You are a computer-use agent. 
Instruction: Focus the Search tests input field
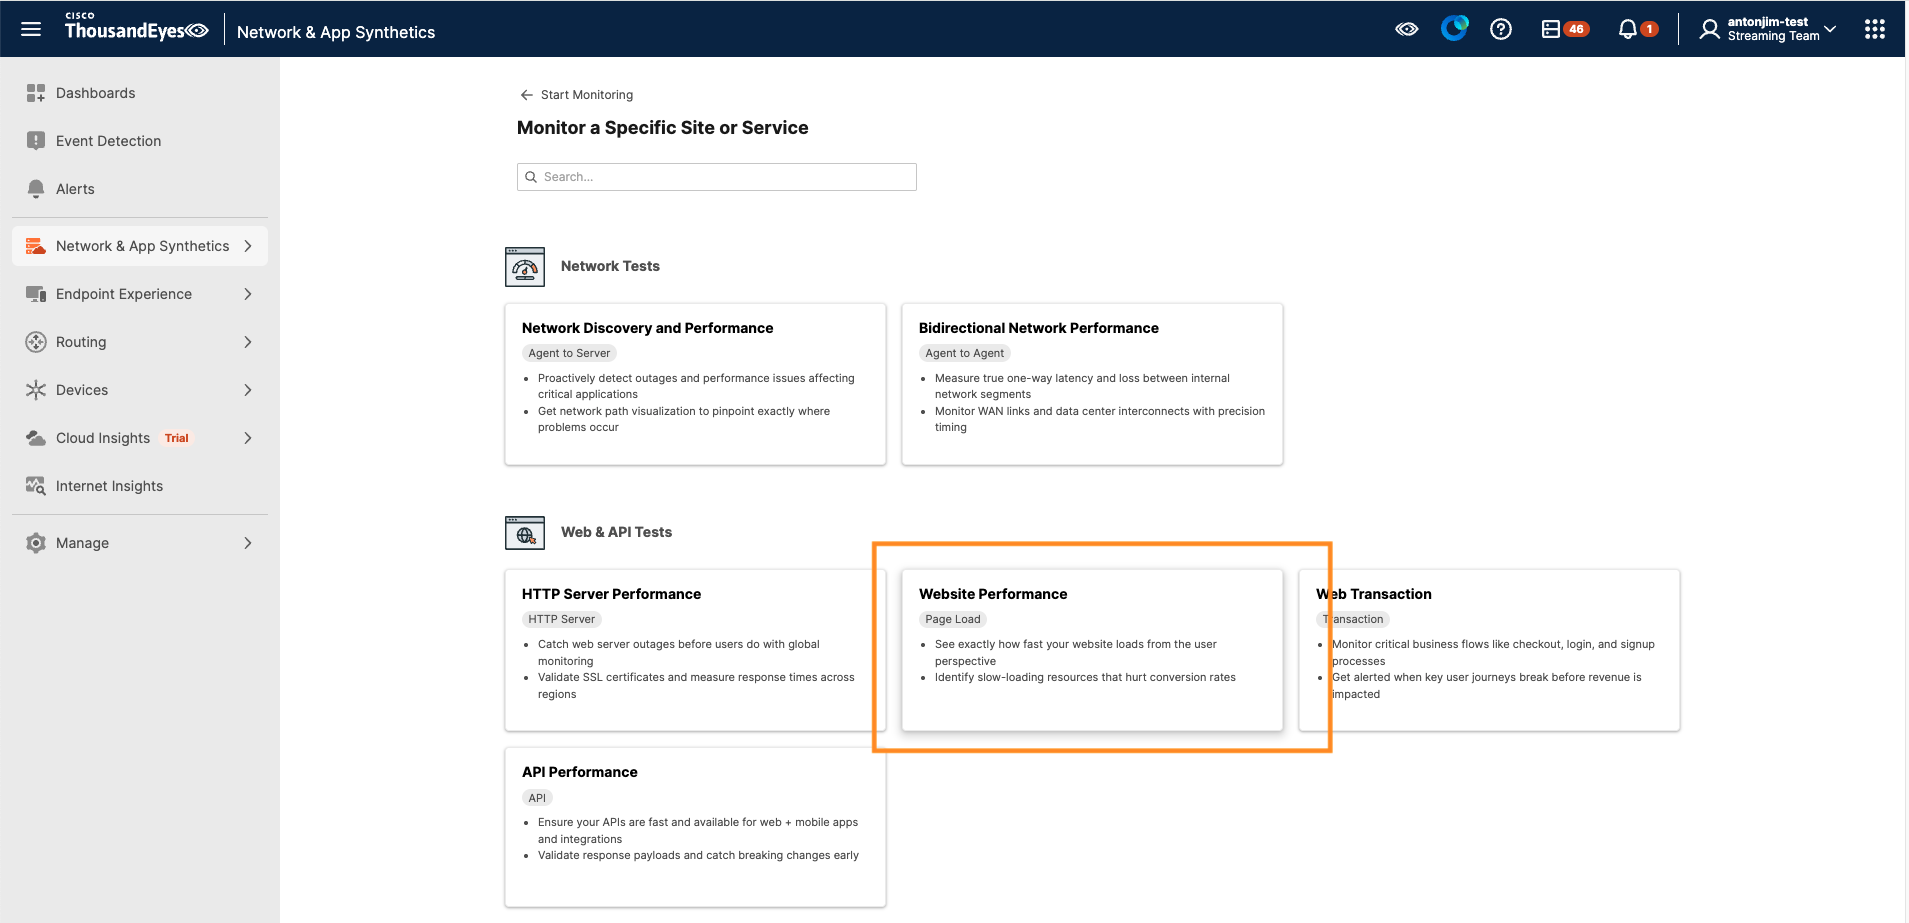[x=717, y=177]
